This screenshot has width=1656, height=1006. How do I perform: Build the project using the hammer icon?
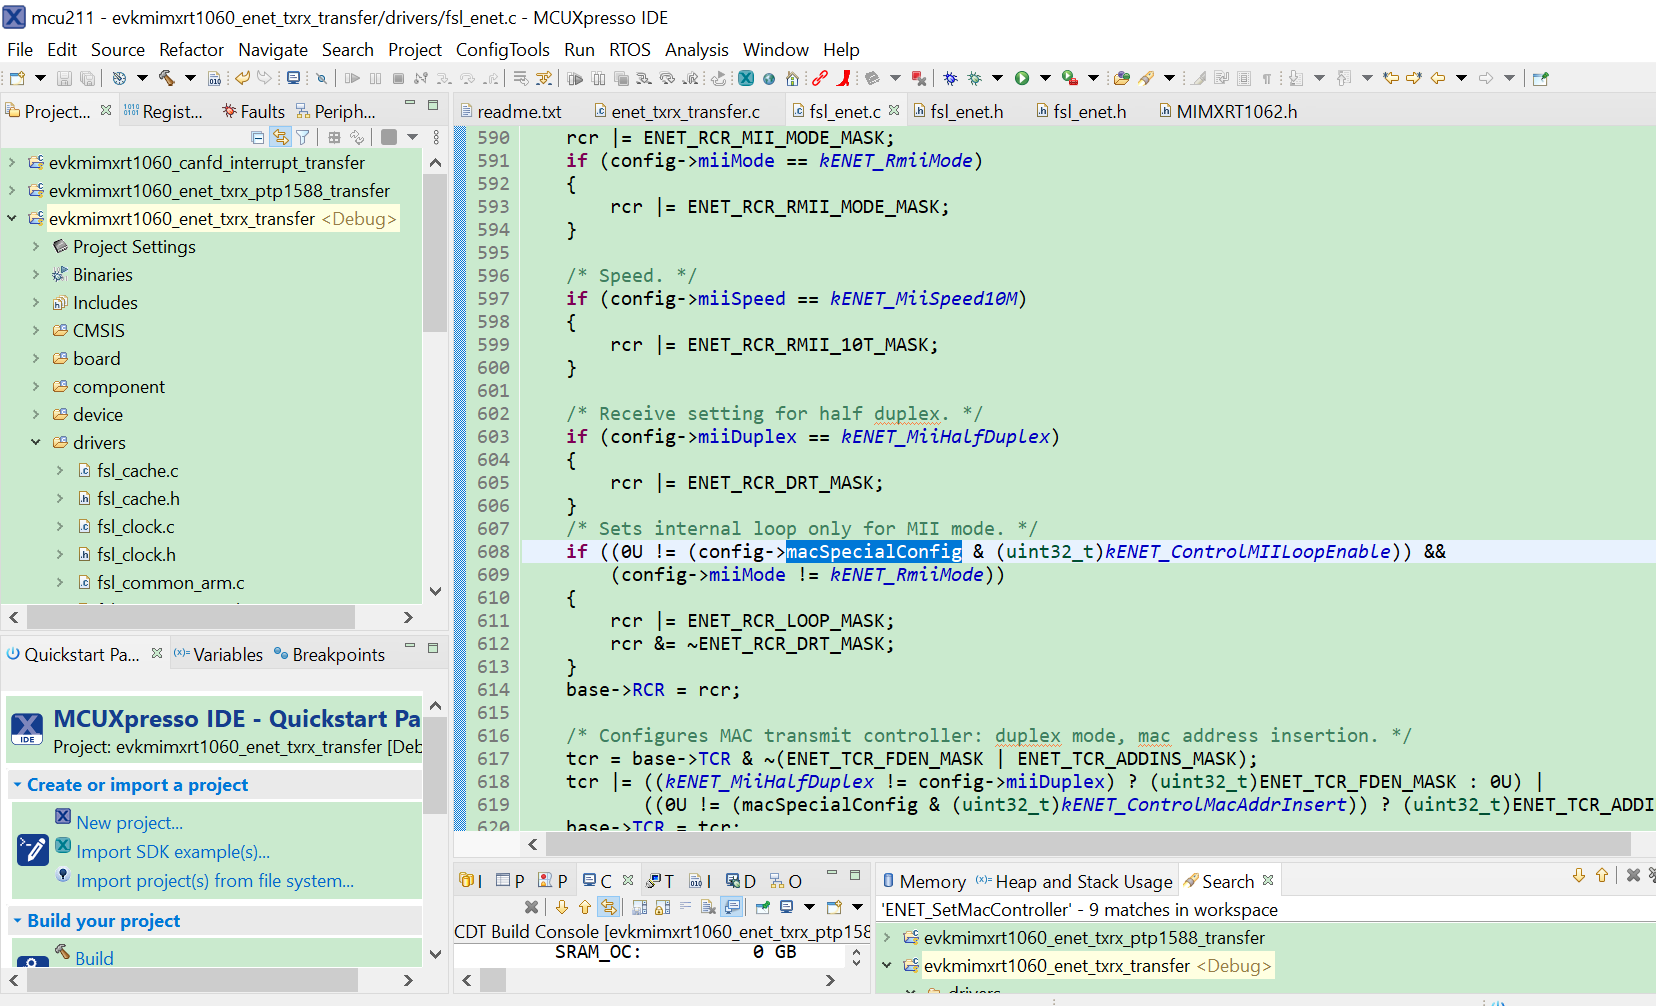click(164, 77)
